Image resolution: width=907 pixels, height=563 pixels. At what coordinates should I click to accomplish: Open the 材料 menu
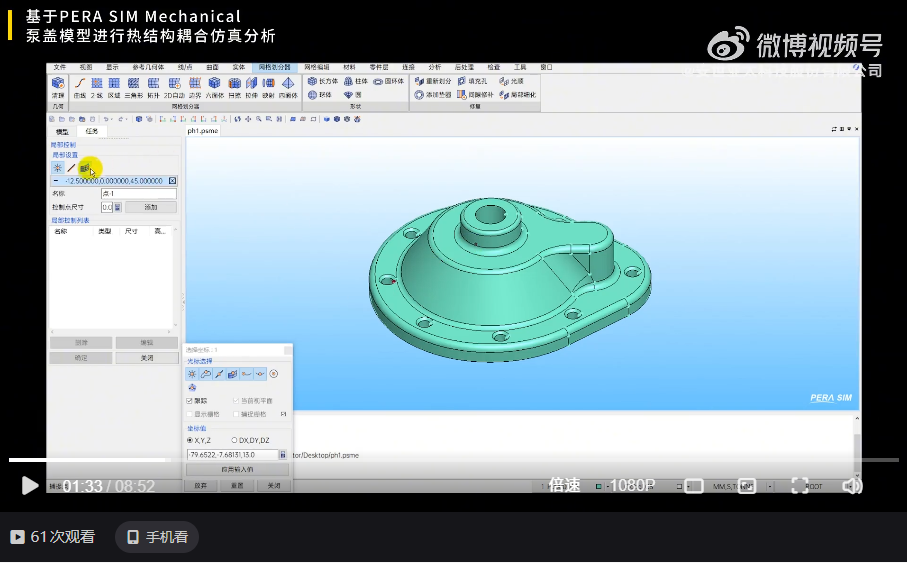tap(349, 68)
